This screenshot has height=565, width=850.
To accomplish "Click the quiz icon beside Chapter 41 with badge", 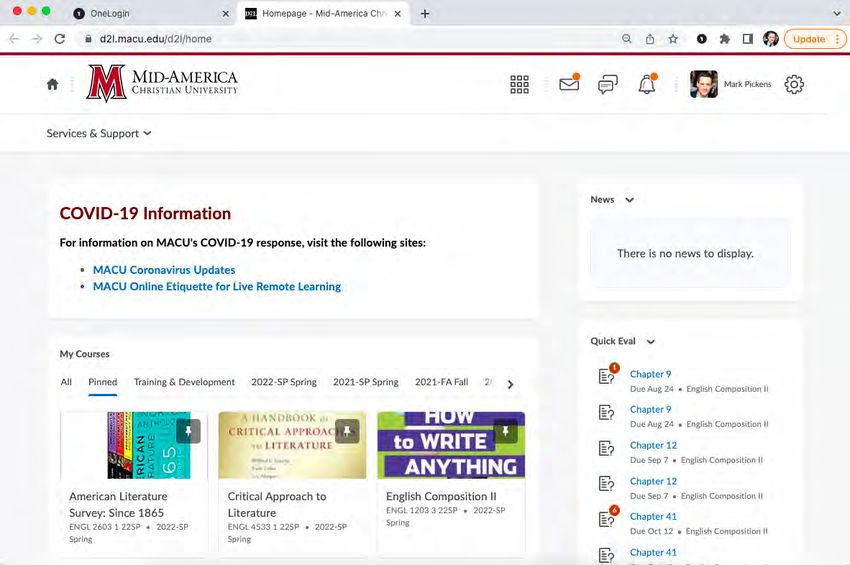I will pyautogui.click(x=607, y=518).
